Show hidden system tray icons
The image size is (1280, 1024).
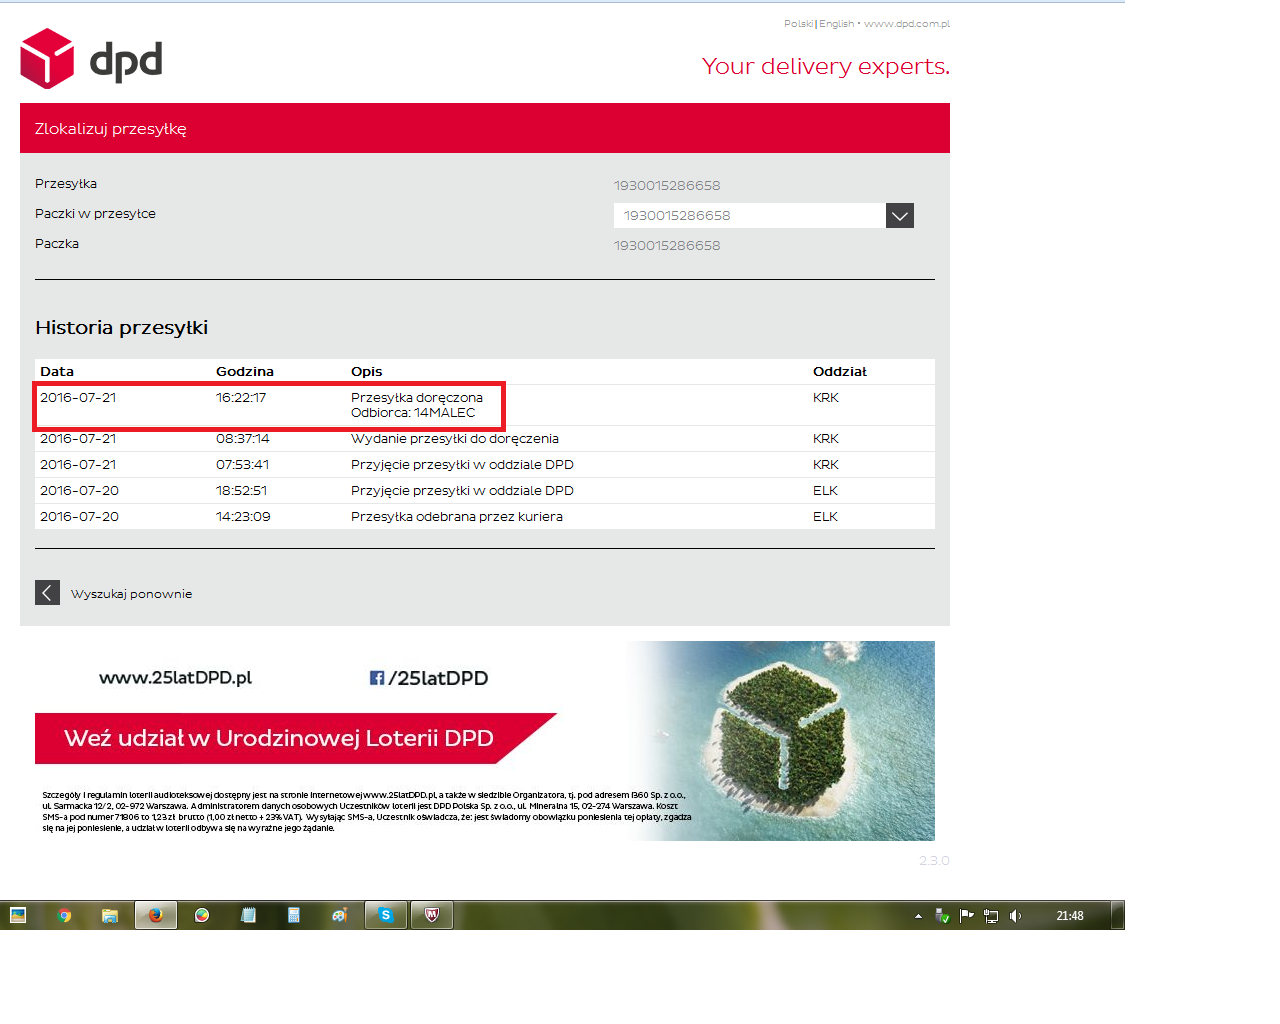tap(918, 916)
